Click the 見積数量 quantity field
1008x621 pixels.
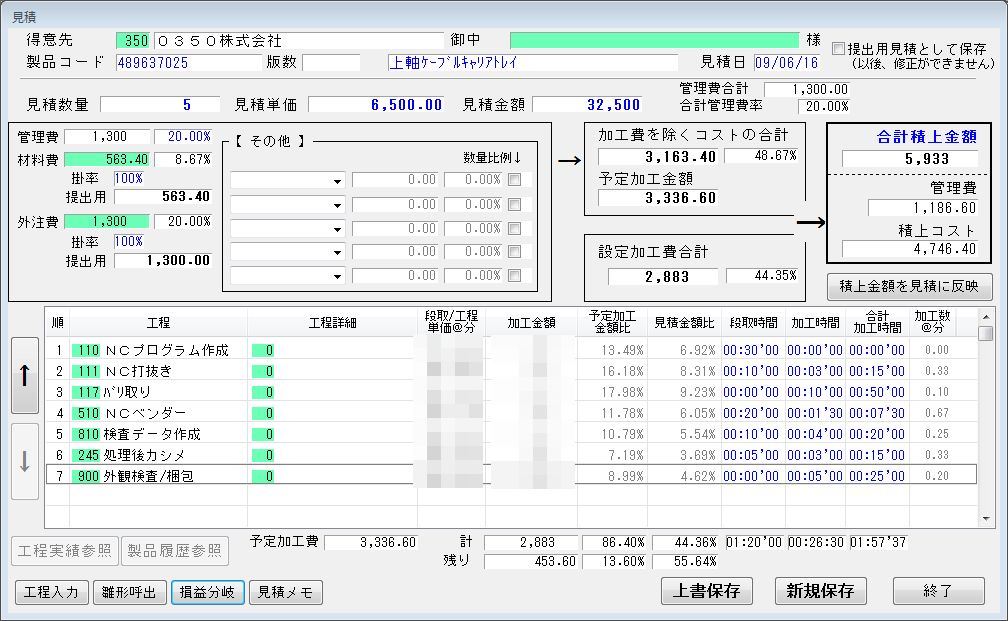[160, 105]
